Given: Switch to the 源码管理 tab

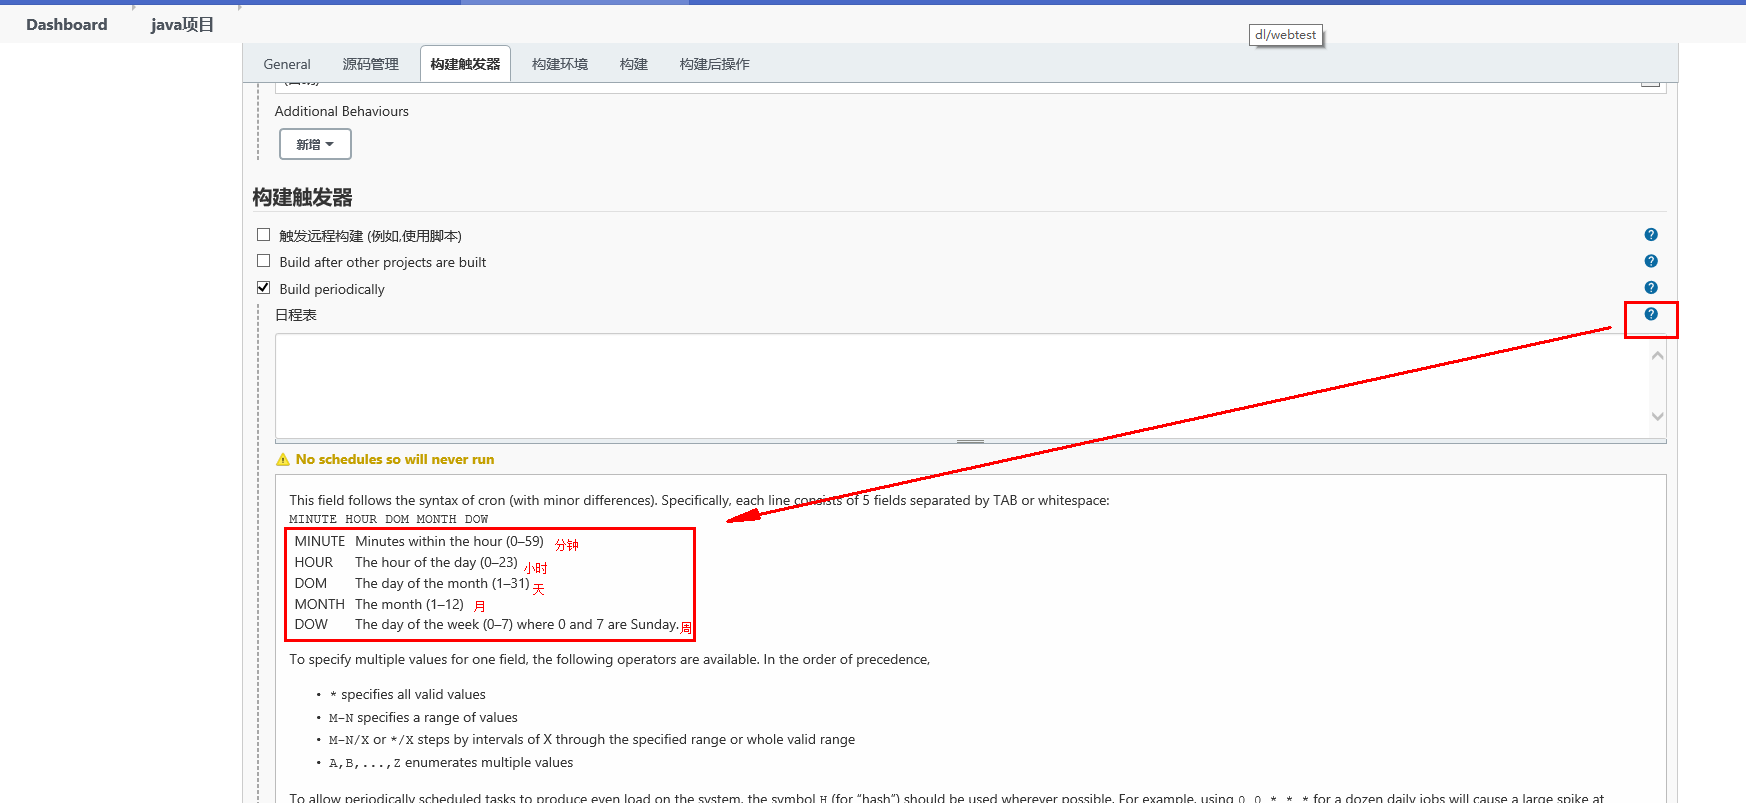Looking at the screenshot, I should coord(370,64).
